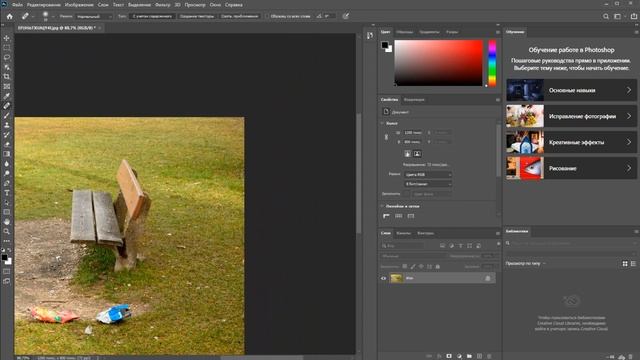Select the Frame tool
This screenshot has width=640, height=360.
tap(7, 87)
